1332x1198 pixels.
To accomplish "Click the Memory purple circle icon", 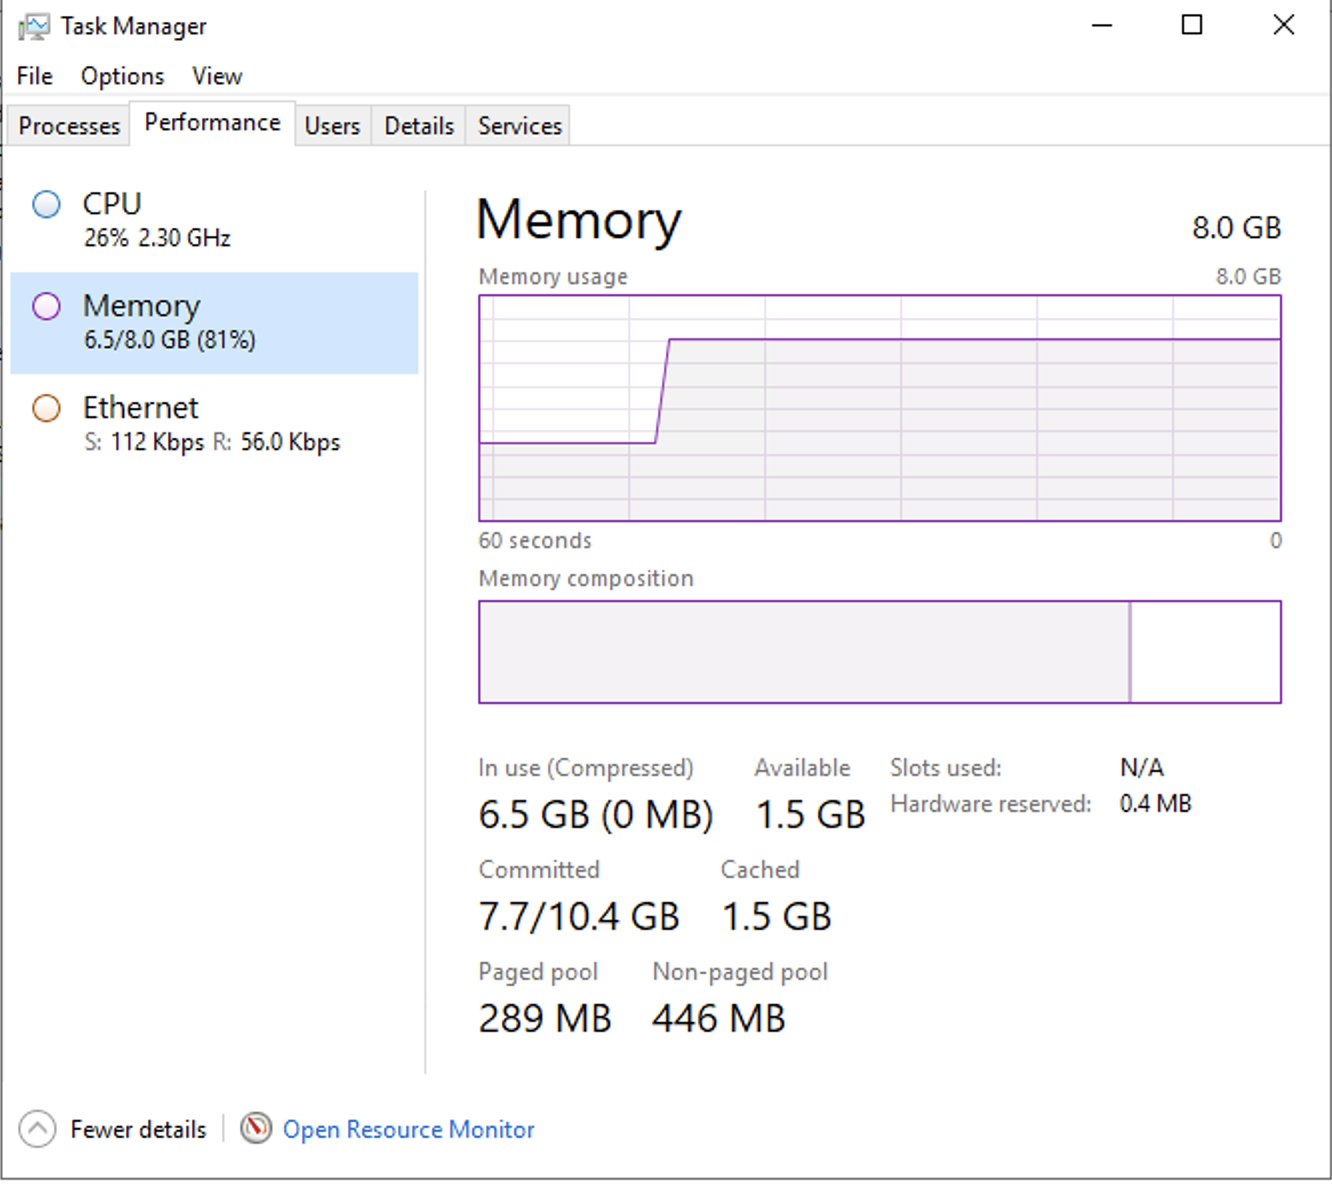I will [x=46, y=306].
